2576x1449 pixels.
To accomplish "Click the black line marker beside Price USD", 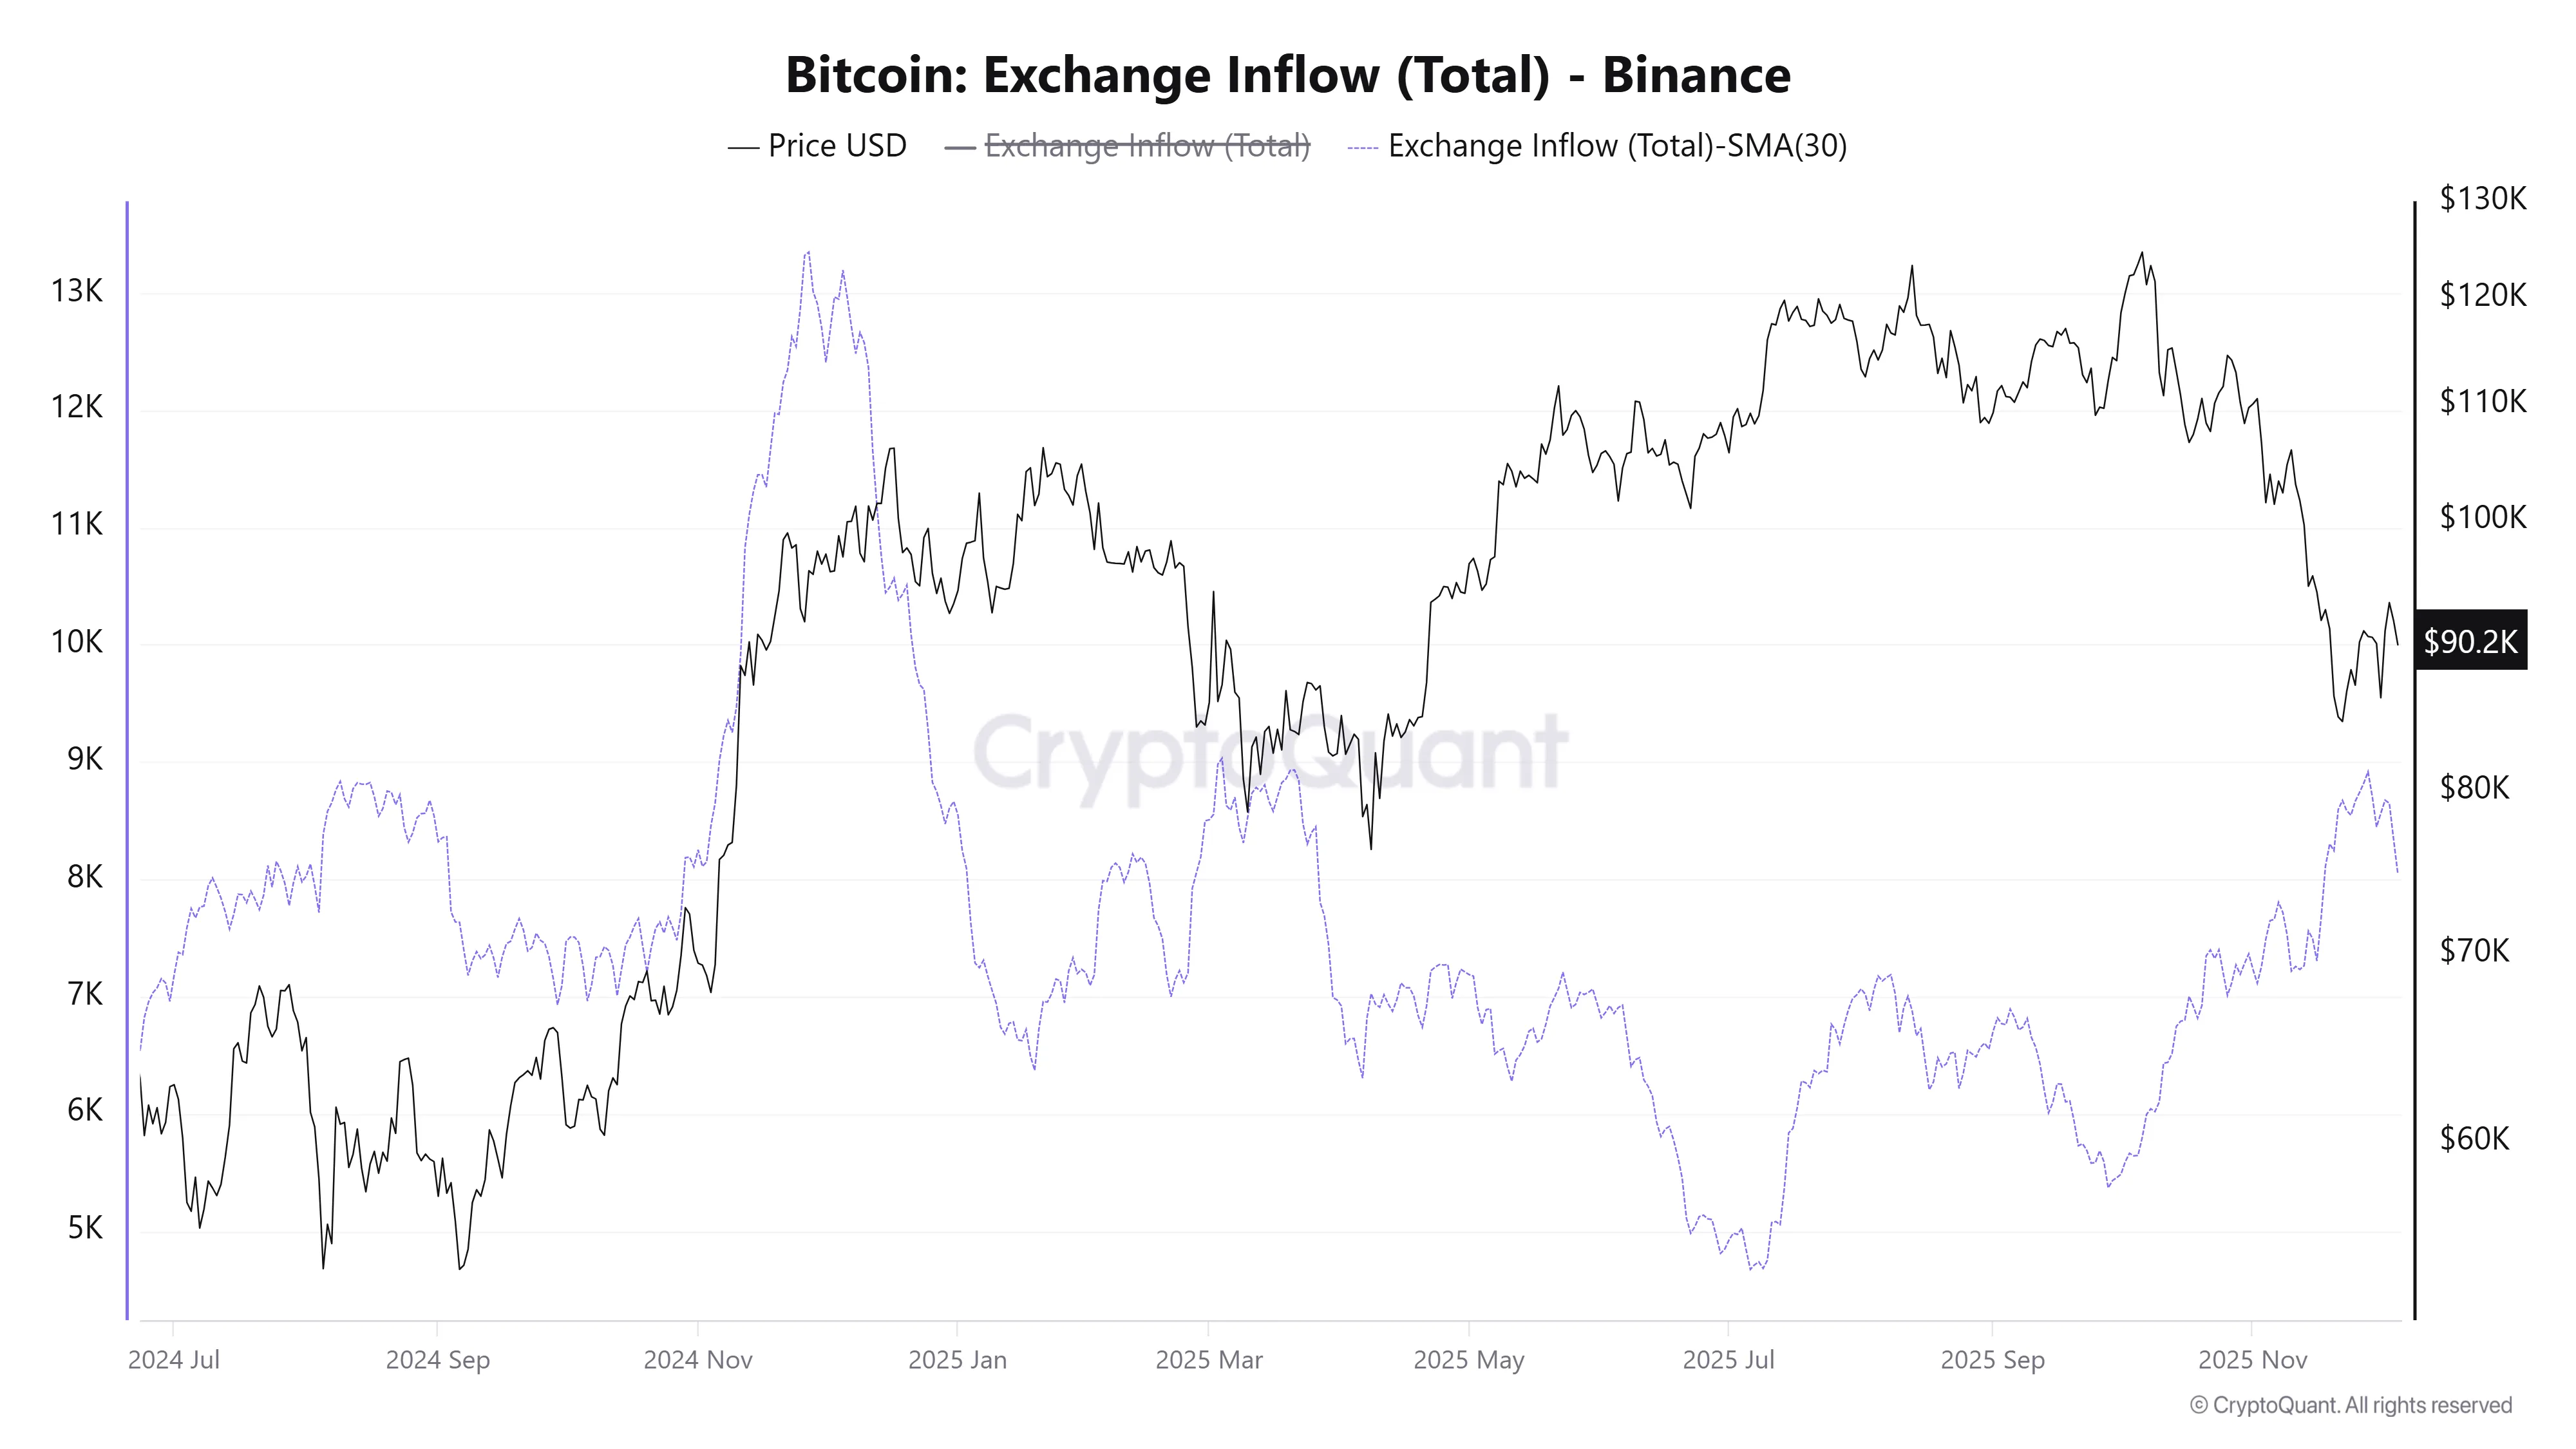I will [x=743, y=148].
